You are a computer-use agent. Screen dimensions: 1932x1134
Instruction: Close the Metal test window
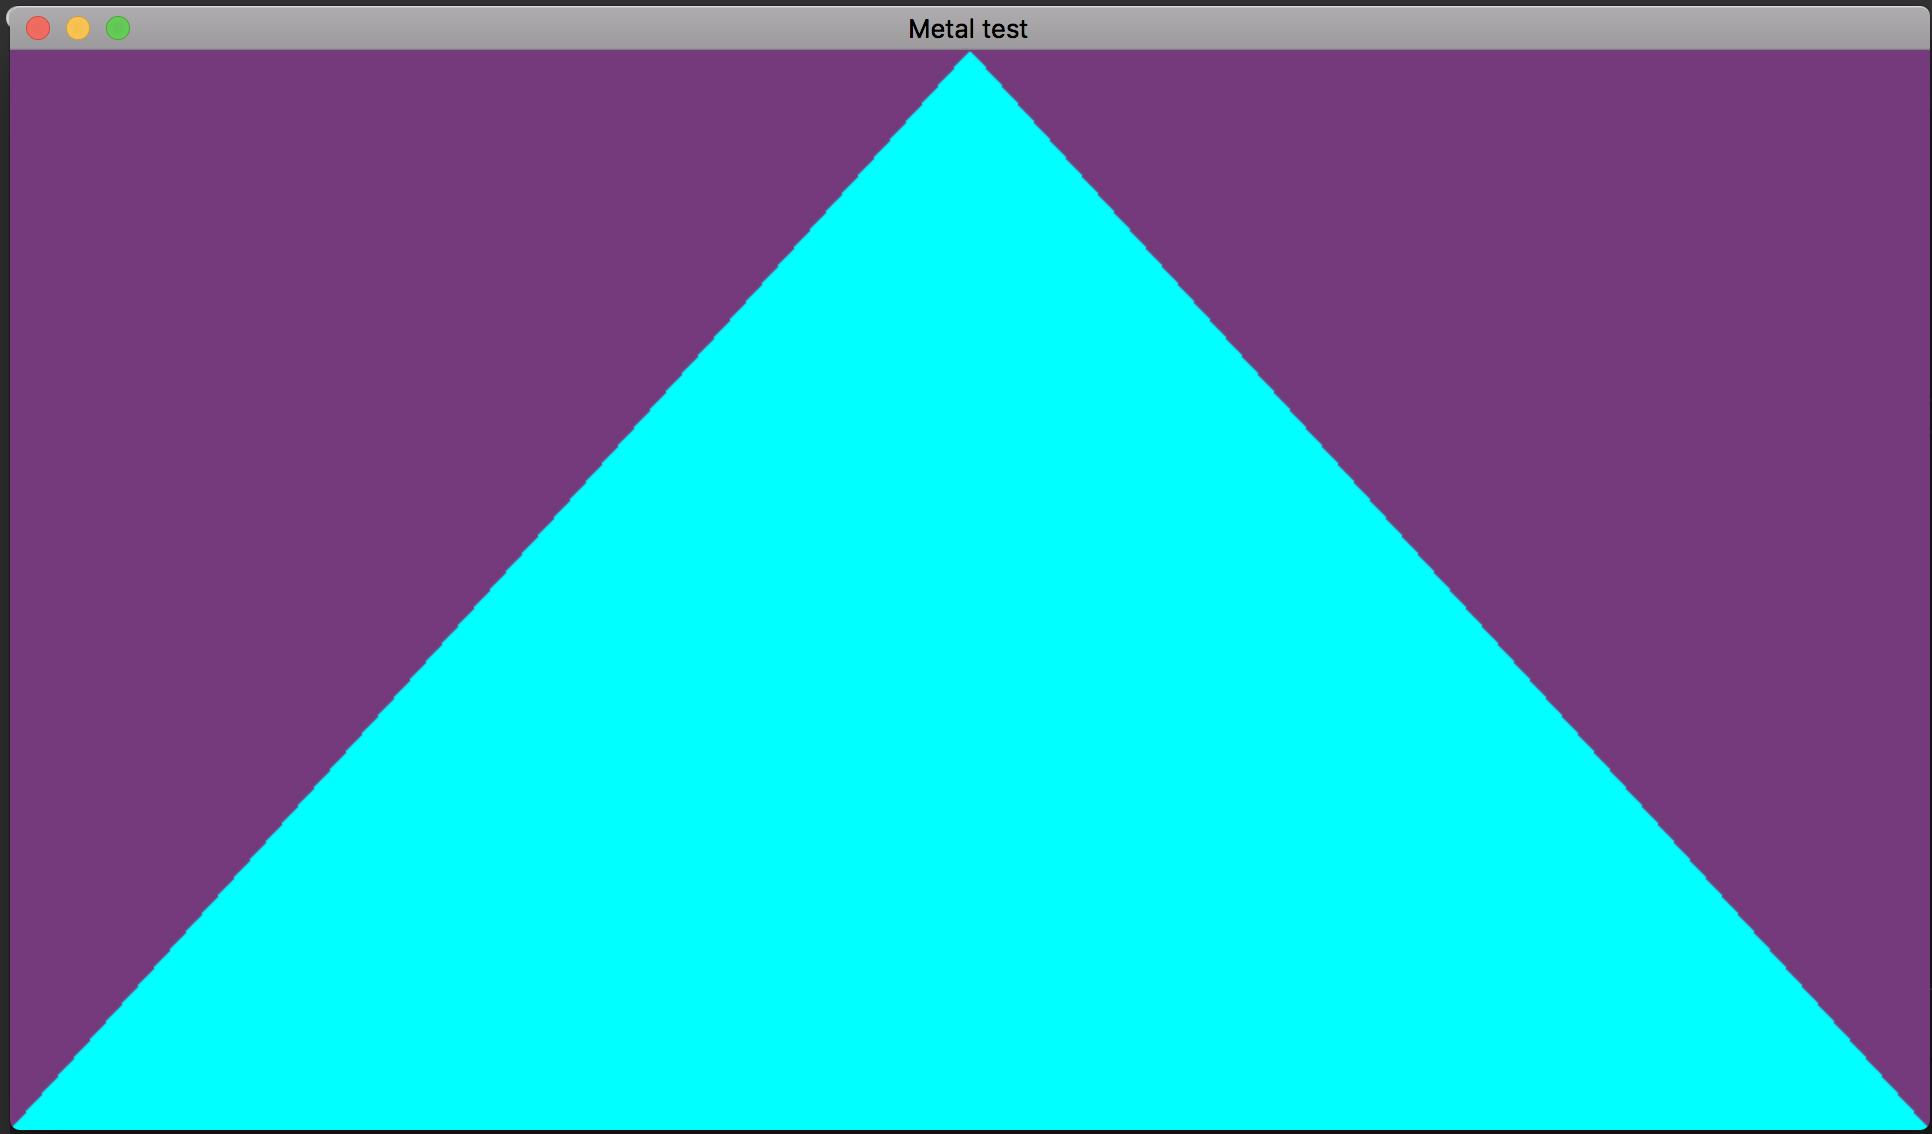tap(38, 28)
